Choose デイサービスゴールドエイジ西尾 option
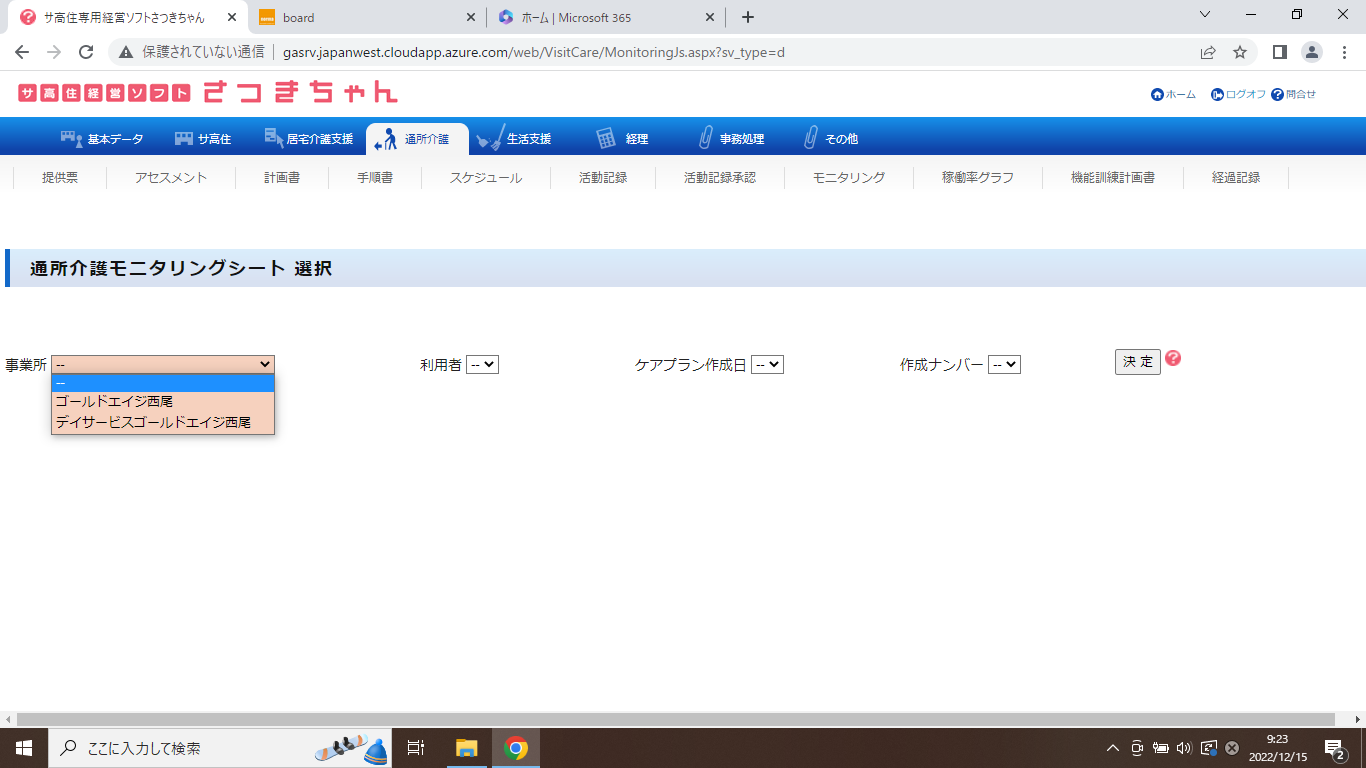Viewport: 1366px width, 768px height. coord(153,423)
